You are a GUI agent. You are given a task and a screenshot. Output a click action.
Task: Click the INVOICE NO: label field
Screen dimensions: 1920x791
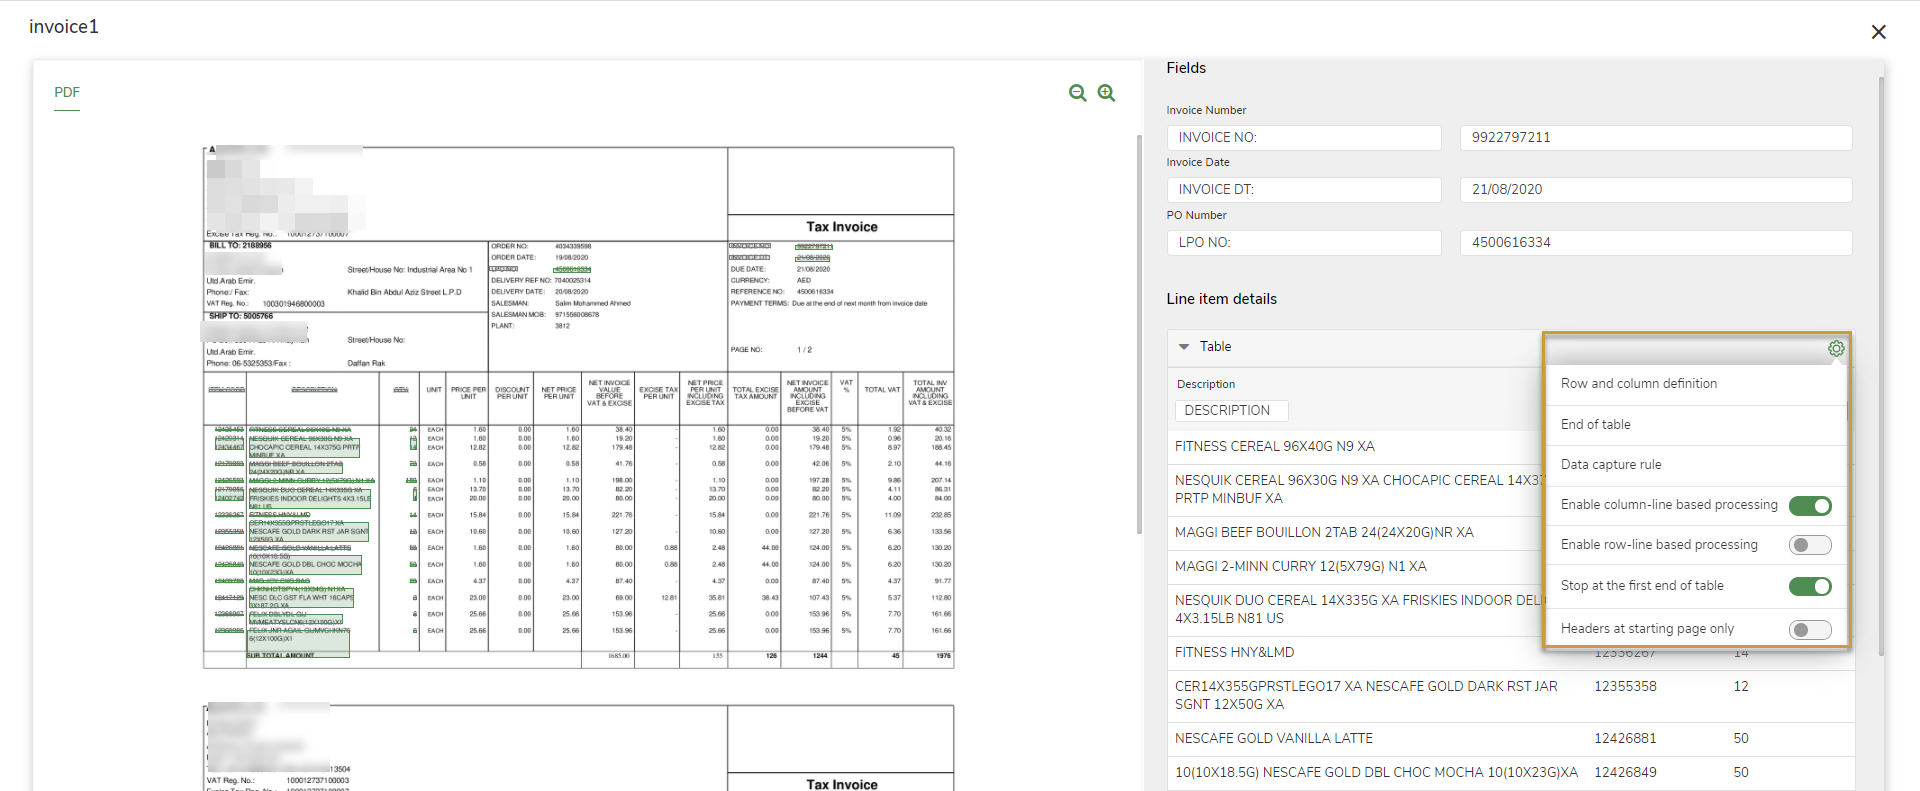tap(1304, 138)
